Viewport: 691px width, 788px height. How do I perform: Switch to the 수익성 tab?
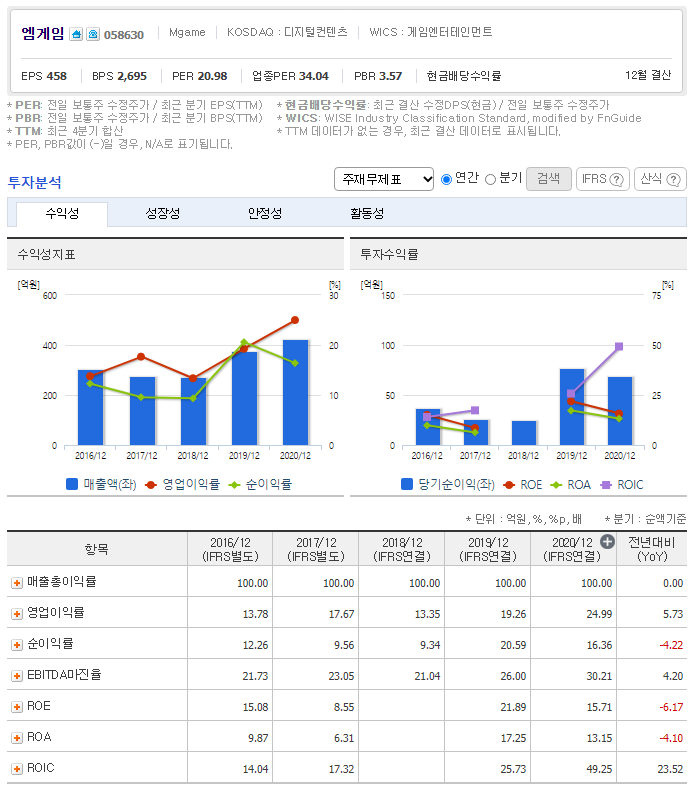[62, 214]
